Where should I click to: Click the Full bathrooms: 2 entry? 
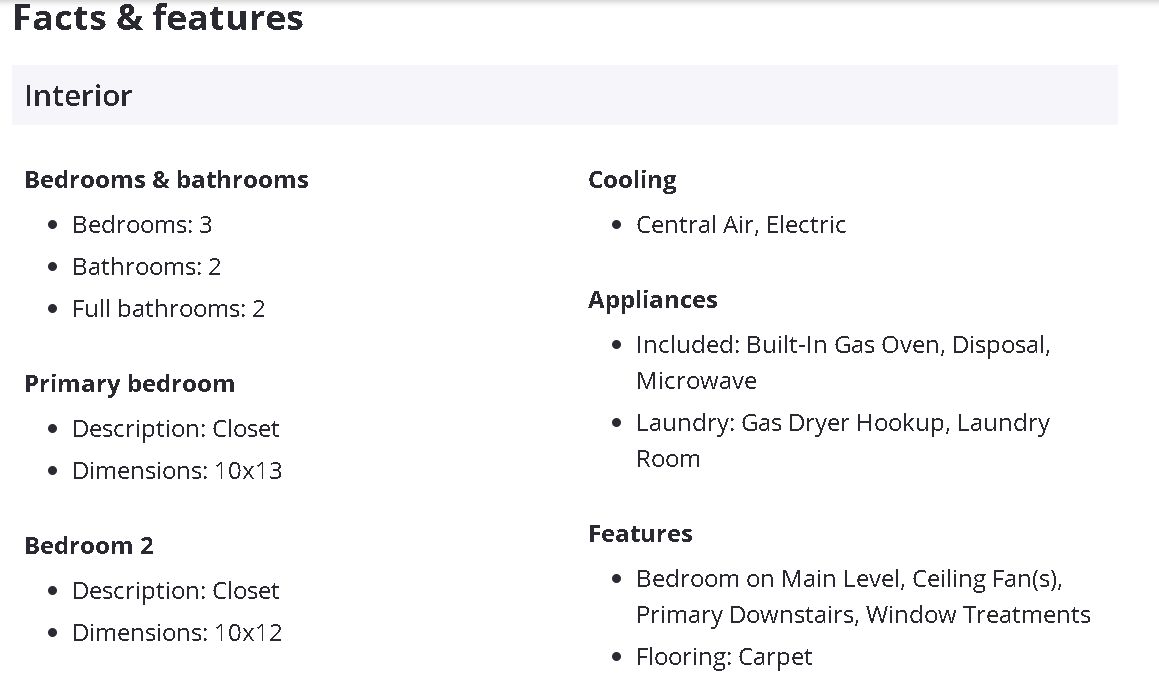pos(168,309)
